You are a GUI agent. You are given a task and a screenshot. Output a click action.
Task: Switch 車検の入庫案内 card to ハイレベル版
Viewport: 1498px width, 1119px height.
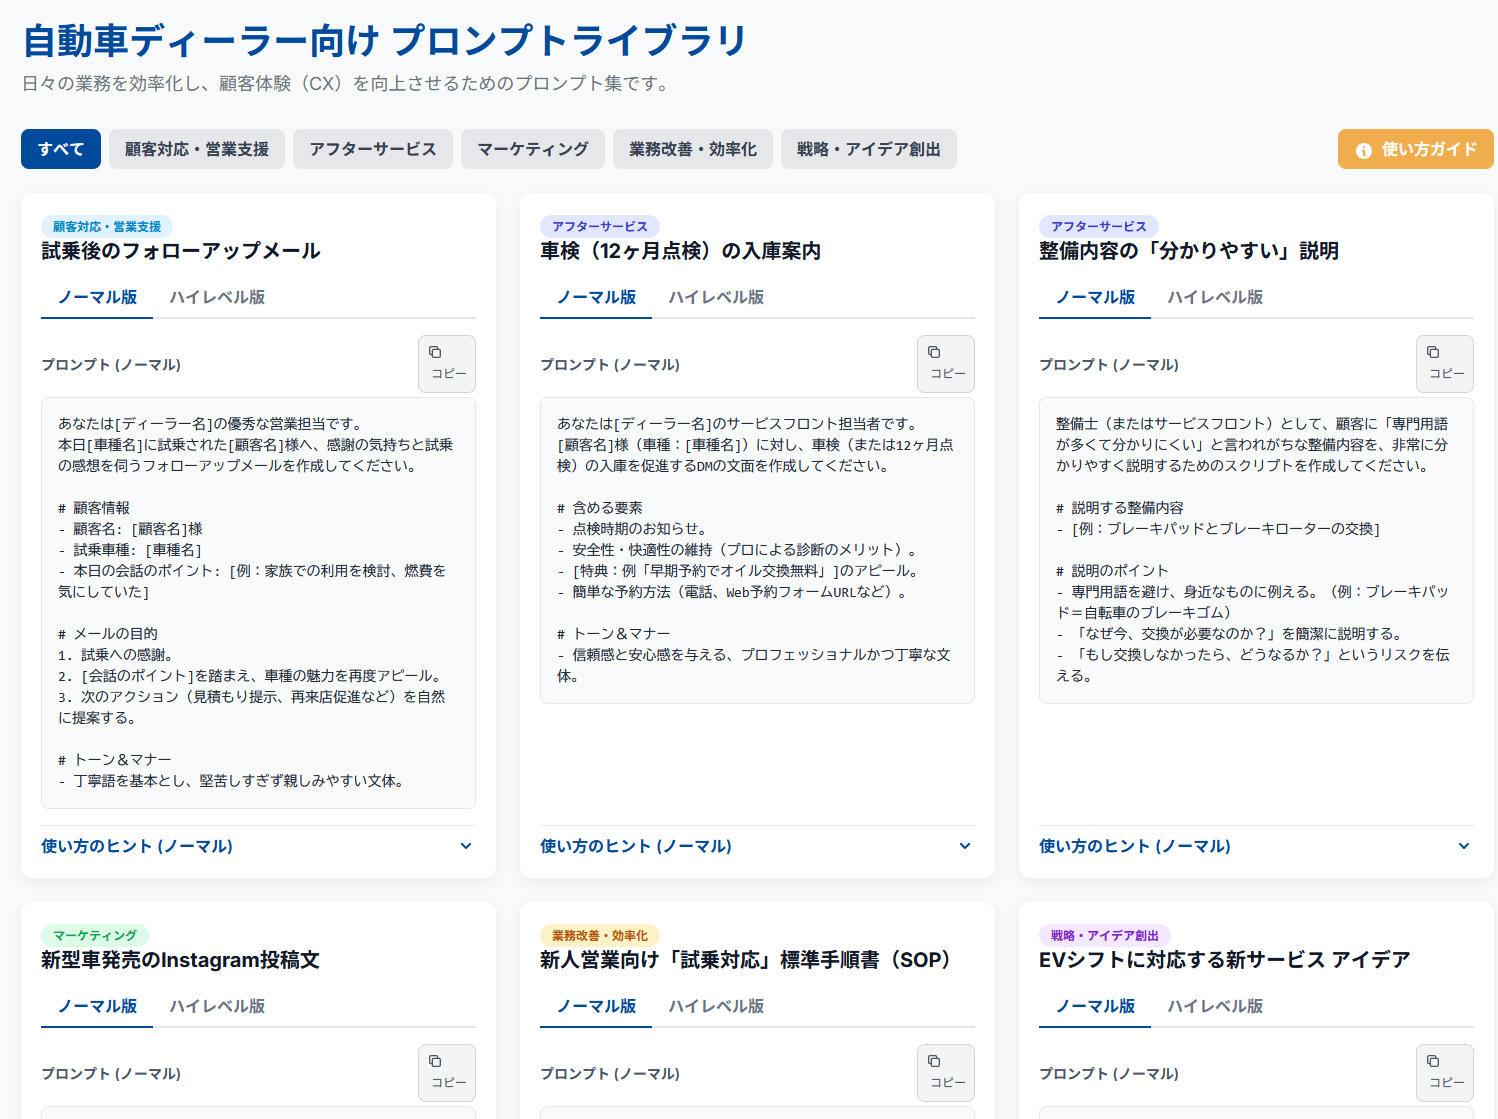coord(716,297)
